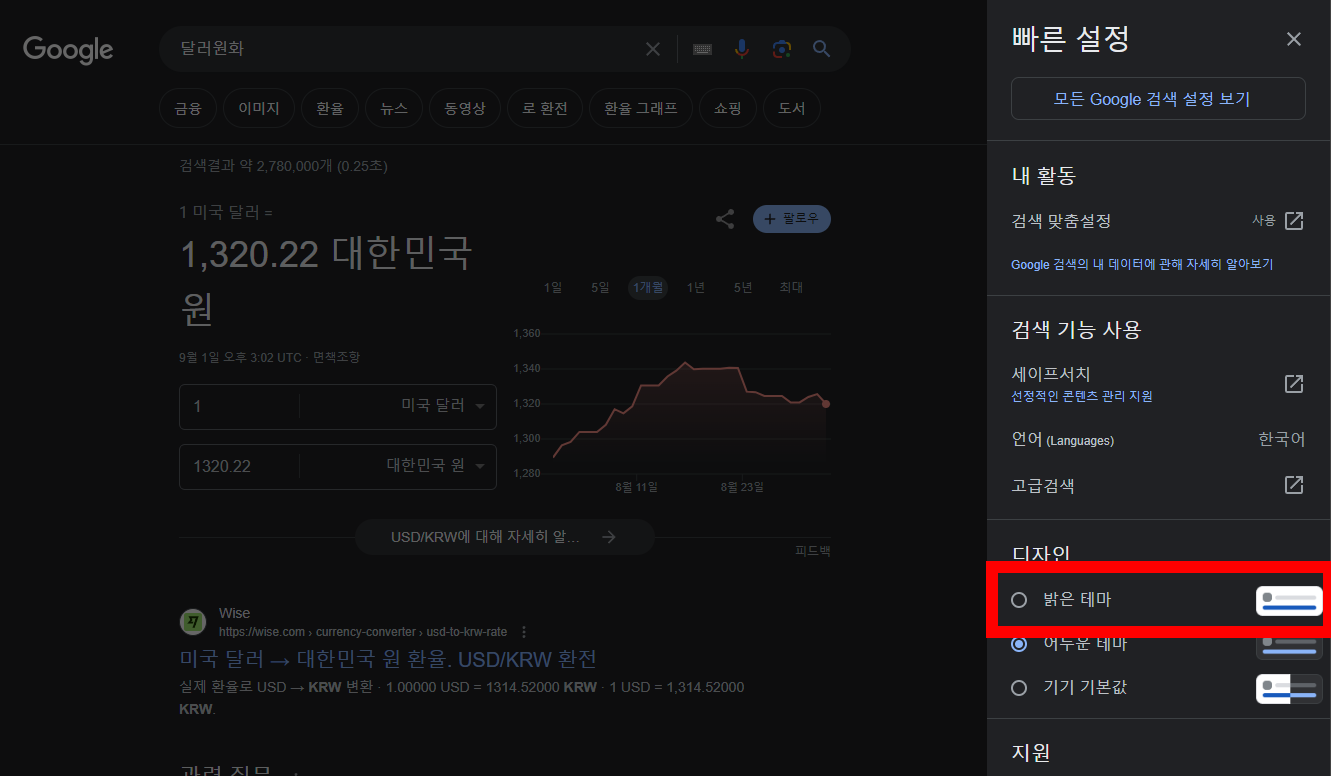The width and height of the screenshot is (1331, 776).
Task: Switch to the 쇼핑 tab
Action: click(728, 108)
